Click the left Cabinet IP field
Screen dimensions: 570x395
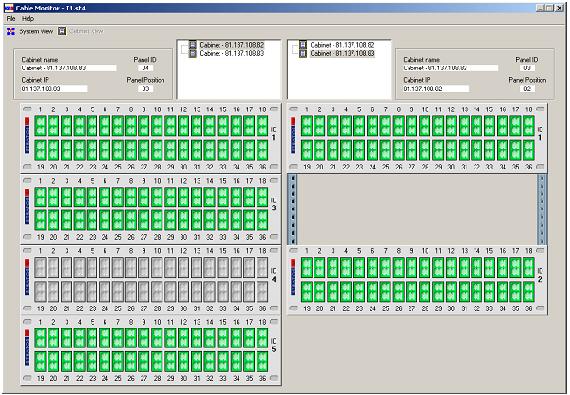pos(55,89)
